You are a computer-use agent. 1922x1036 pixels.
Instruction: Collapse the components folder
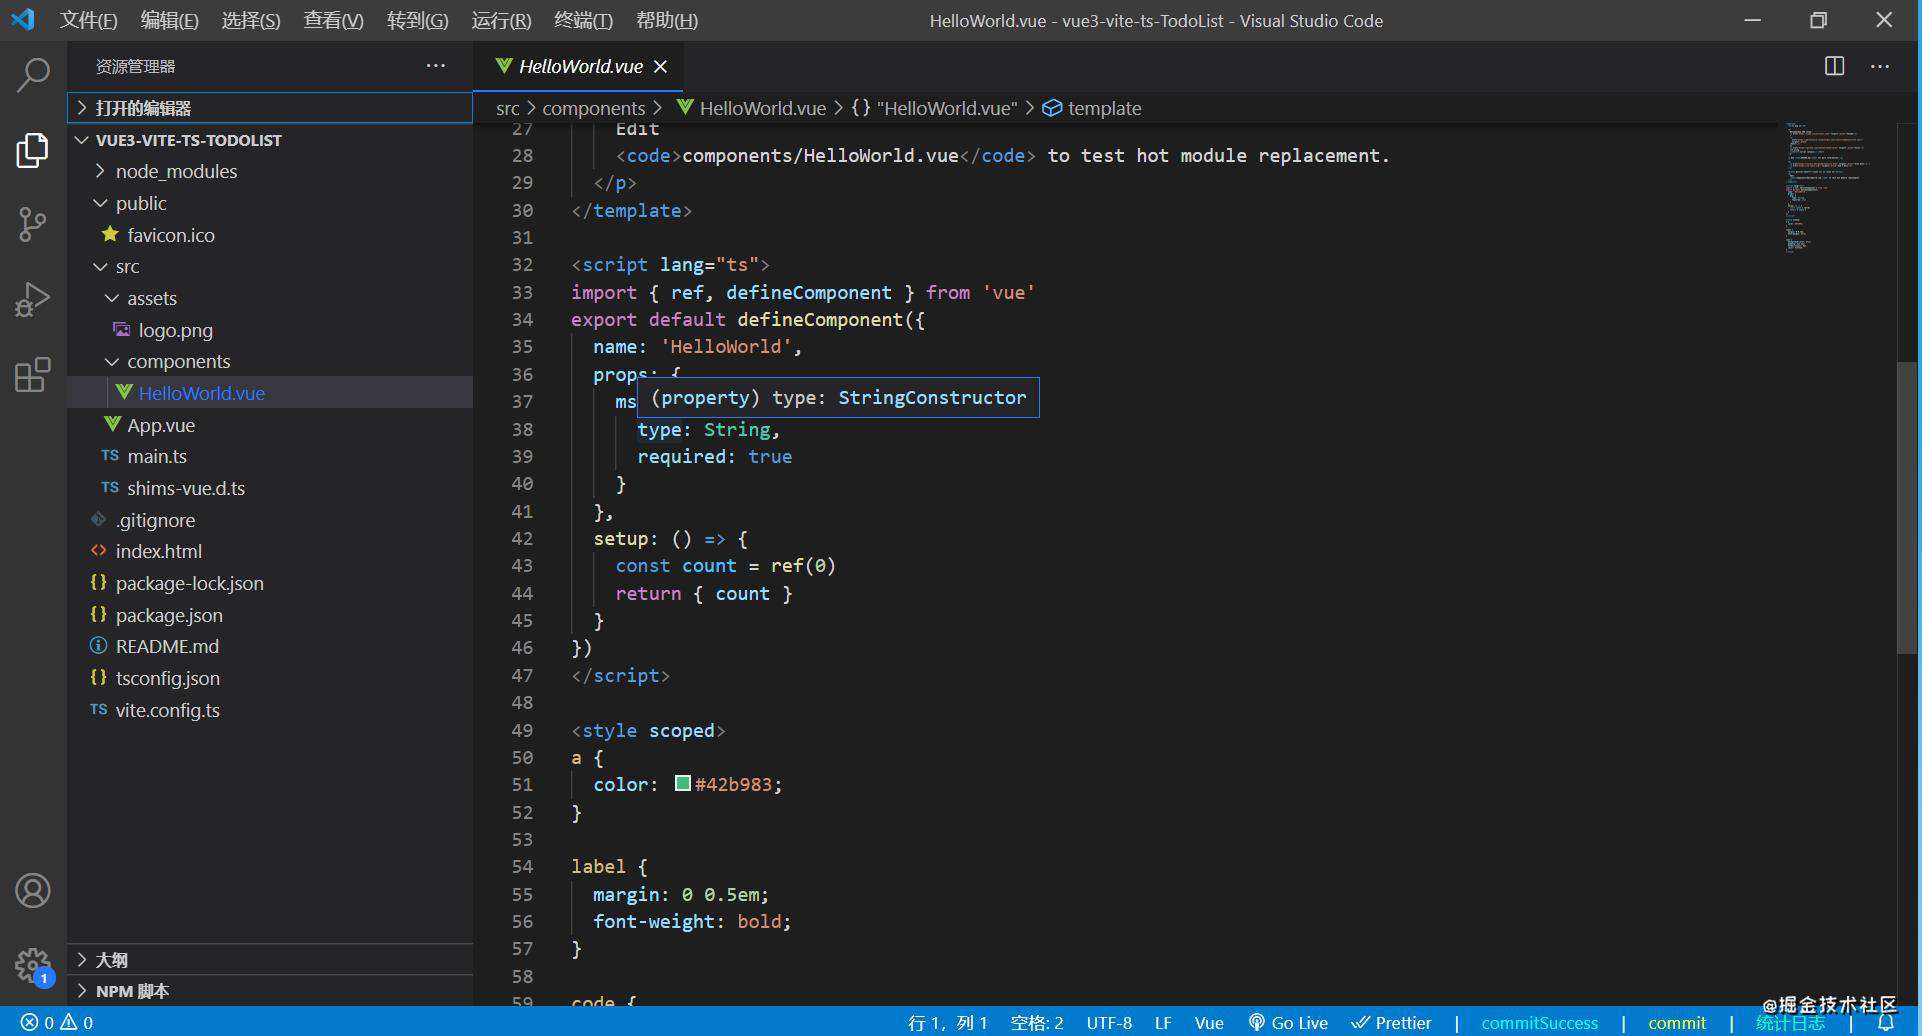point(270,361)
